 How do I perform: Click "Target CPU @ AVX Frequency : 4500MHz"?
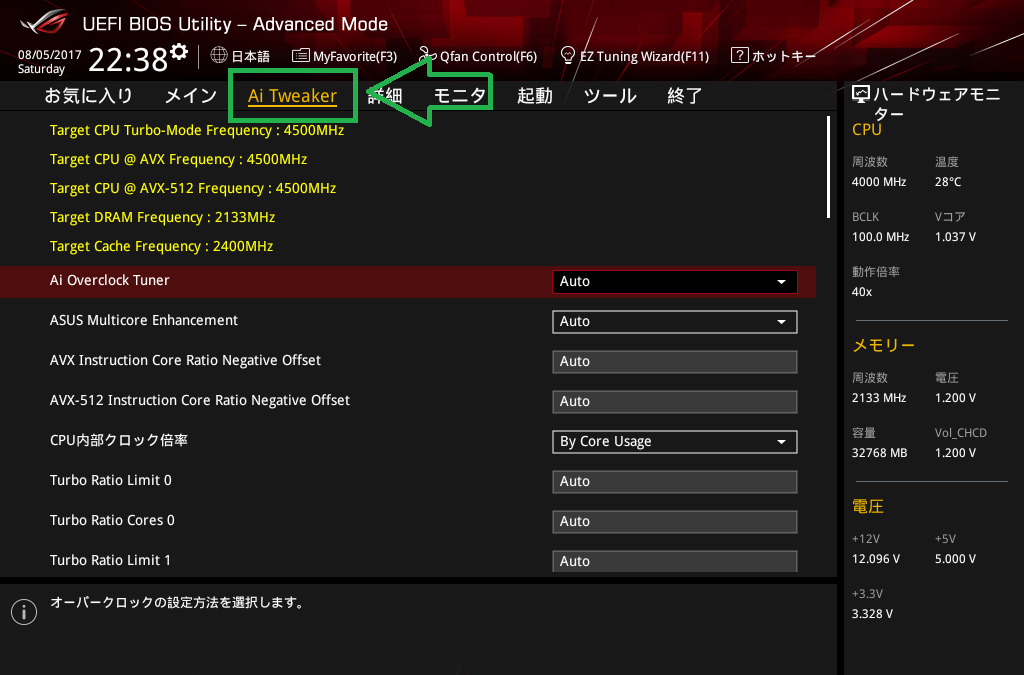178,159
